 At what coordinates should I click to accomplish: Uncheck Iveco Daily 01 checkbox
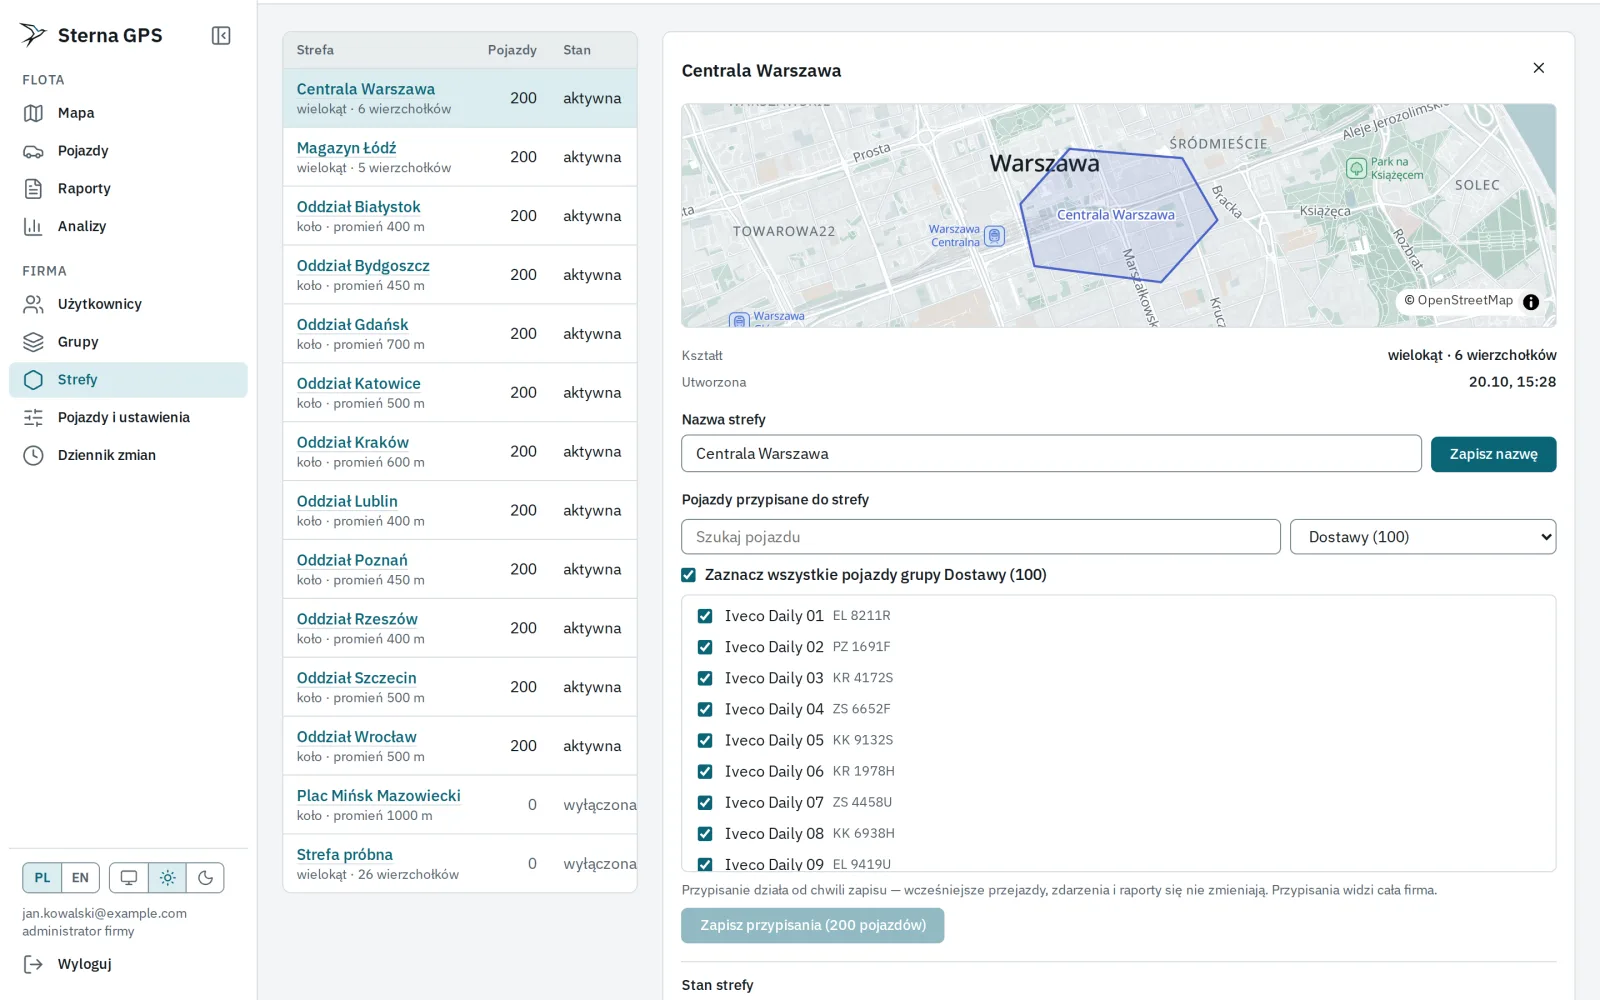click(x=705, y=616)
